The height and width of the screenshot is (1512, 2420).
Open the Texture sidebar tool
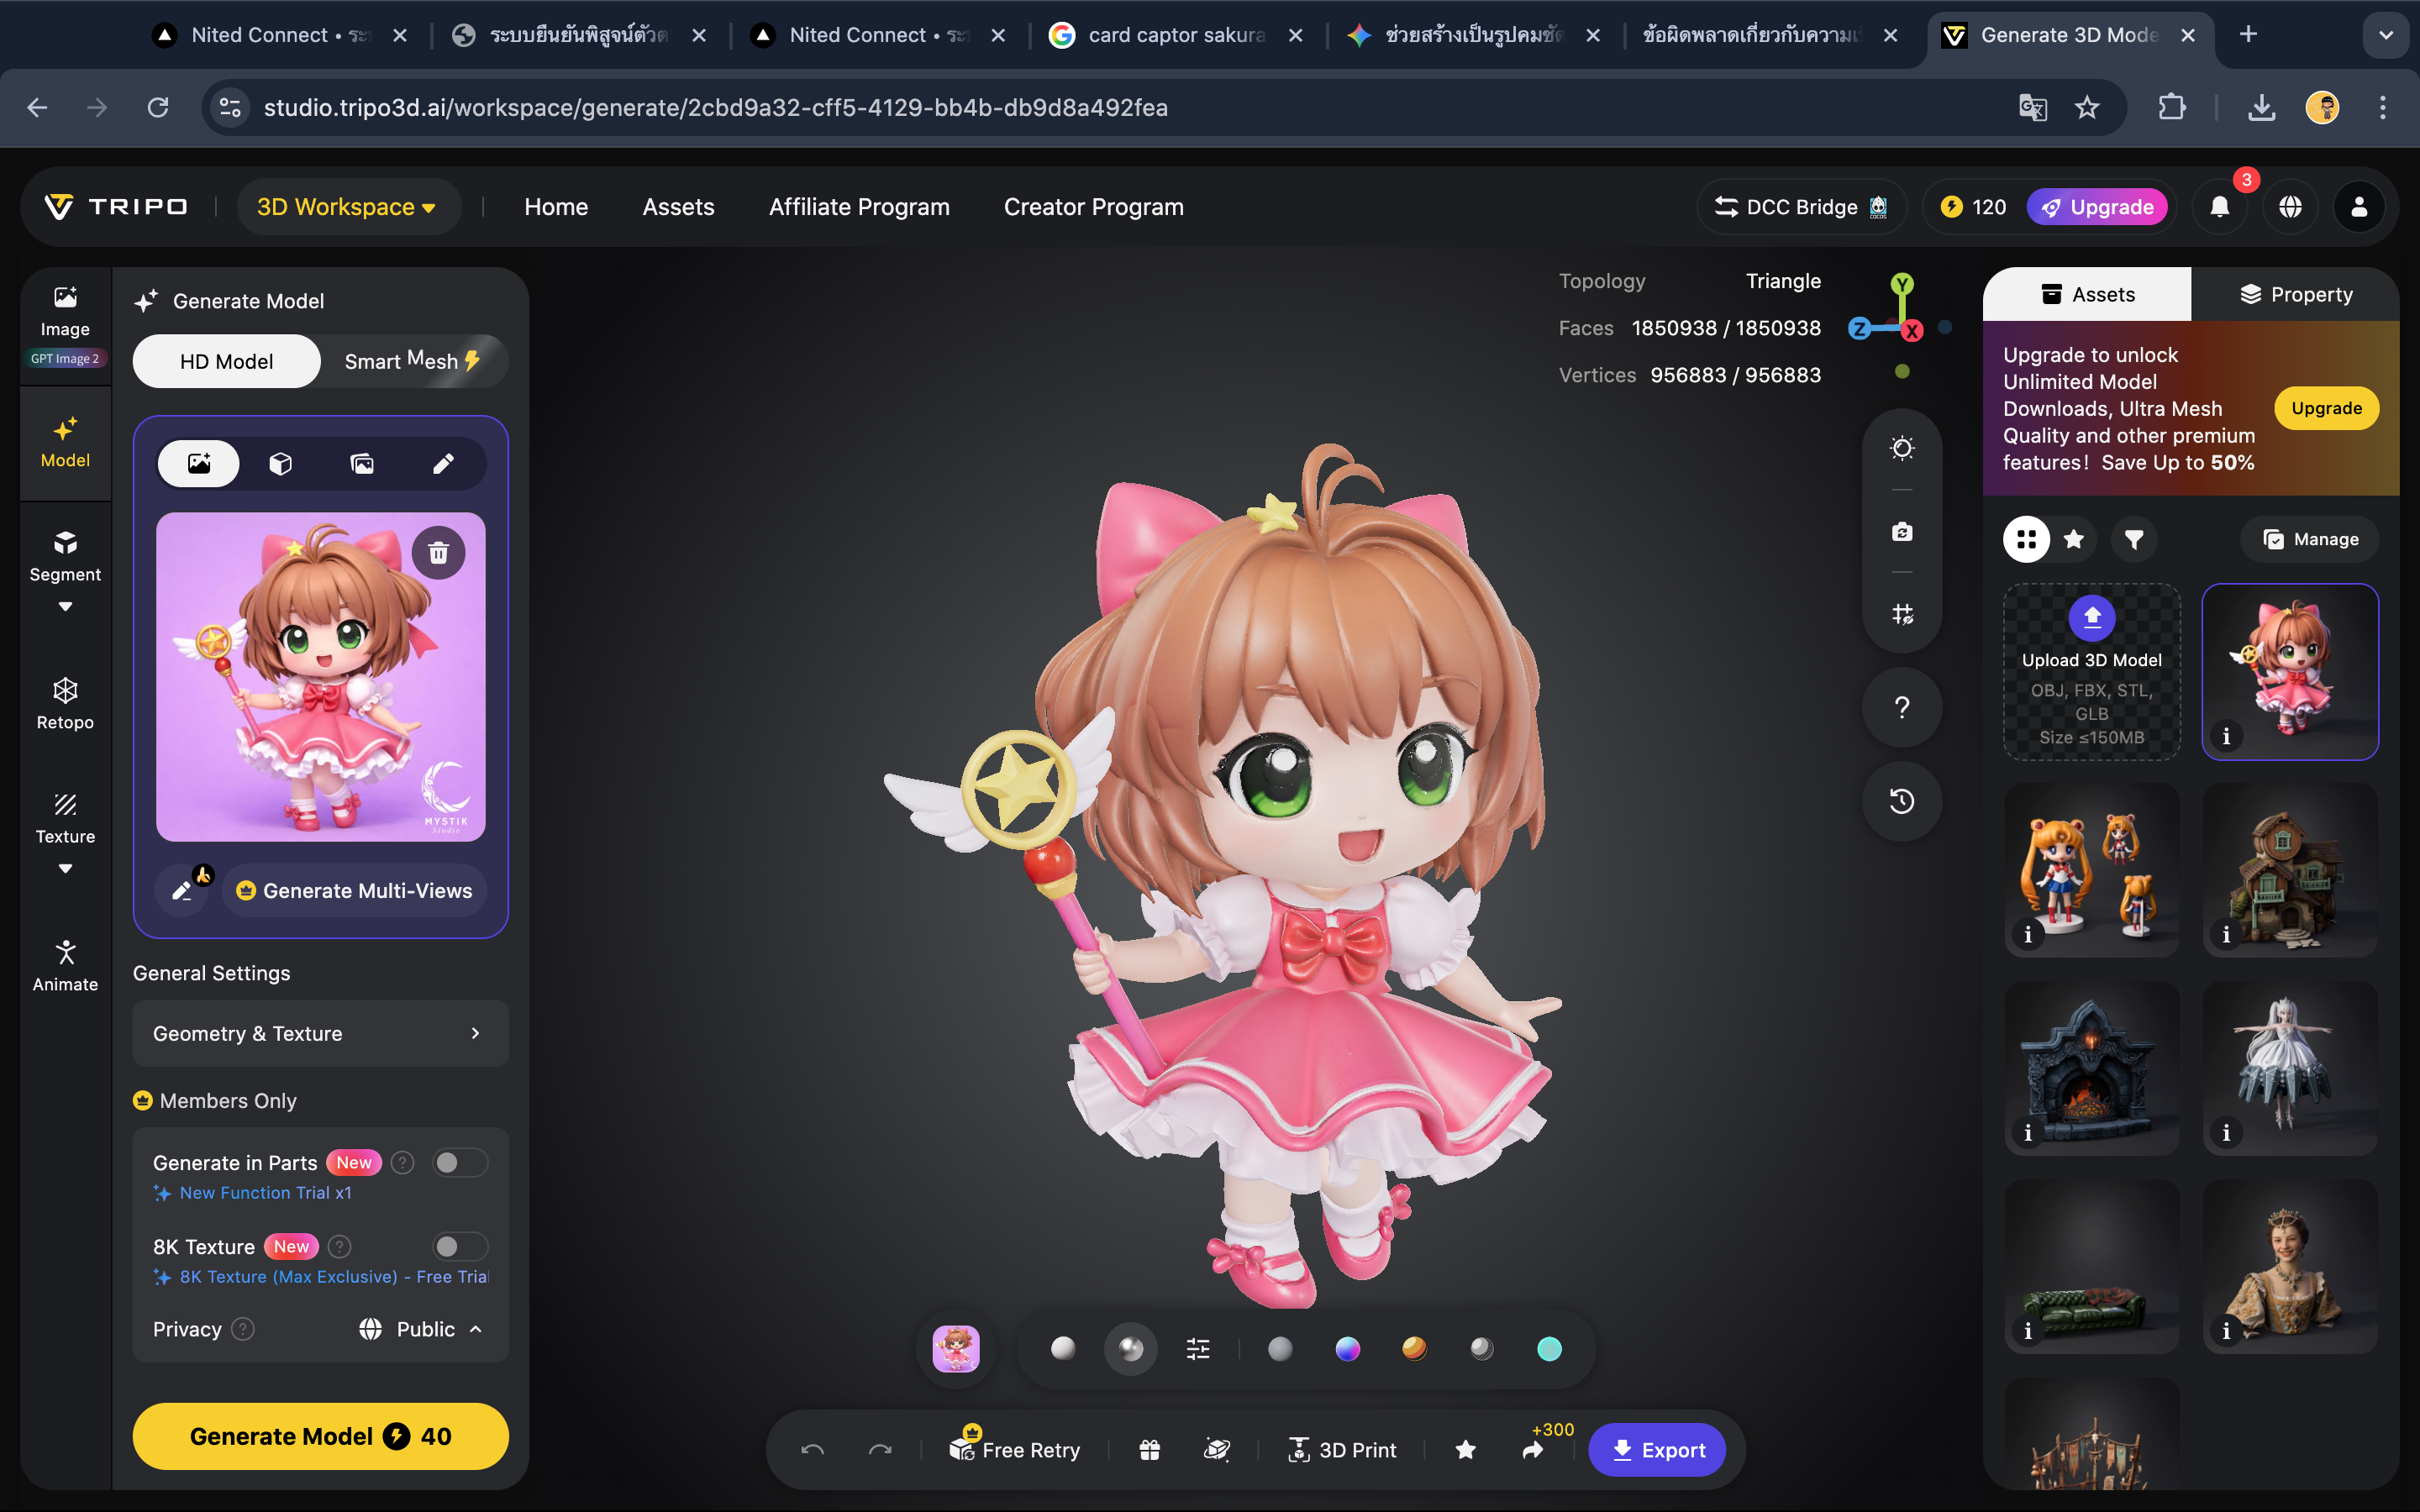click(65, 818)
